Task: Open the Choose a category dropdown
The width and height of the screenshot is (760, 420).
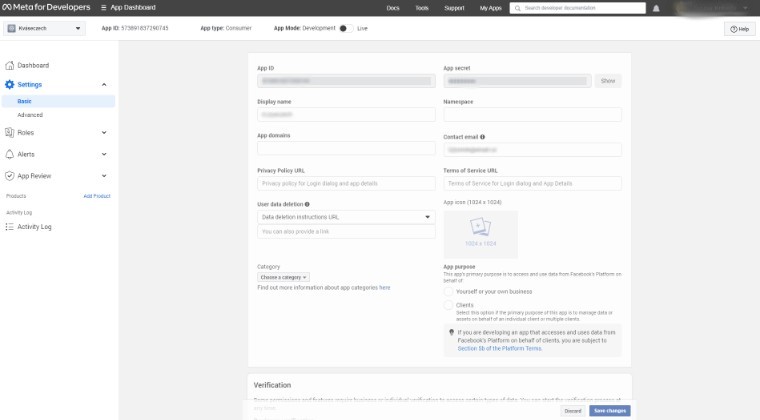Action: pyautogui.click(x=284, y=278)
